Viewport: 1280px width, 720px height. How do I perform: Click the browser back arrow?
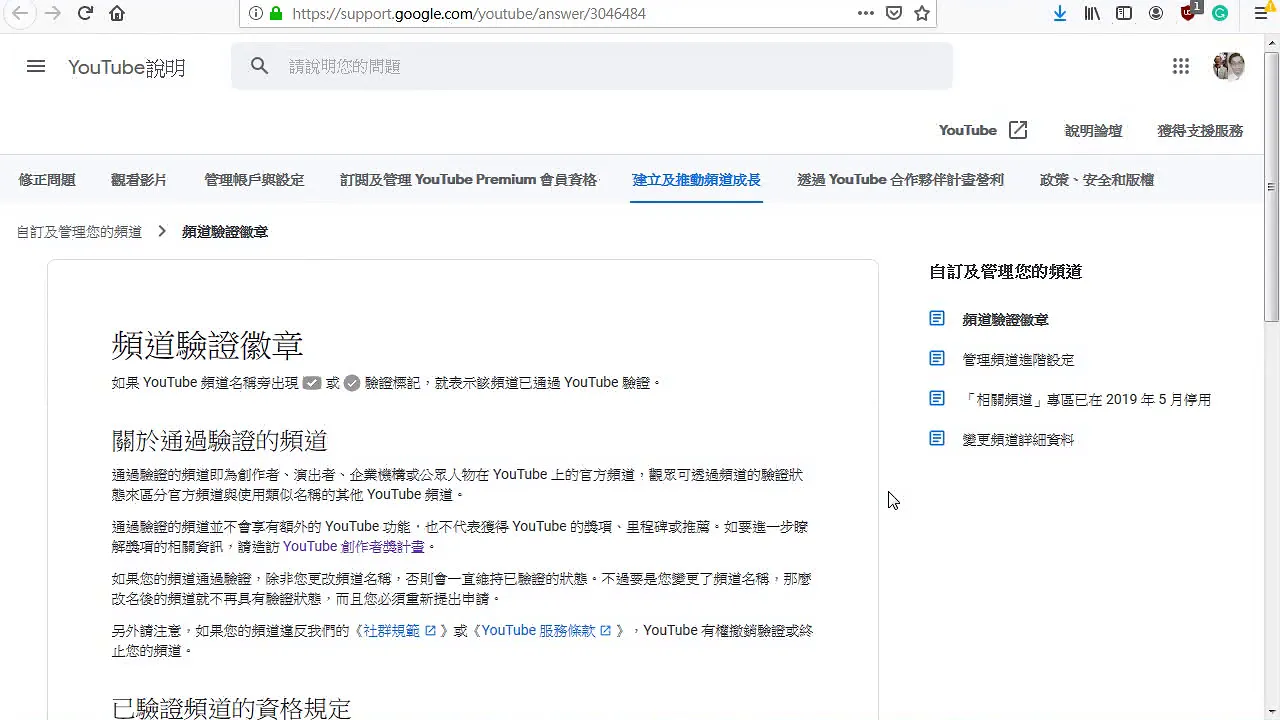point(20,13)
